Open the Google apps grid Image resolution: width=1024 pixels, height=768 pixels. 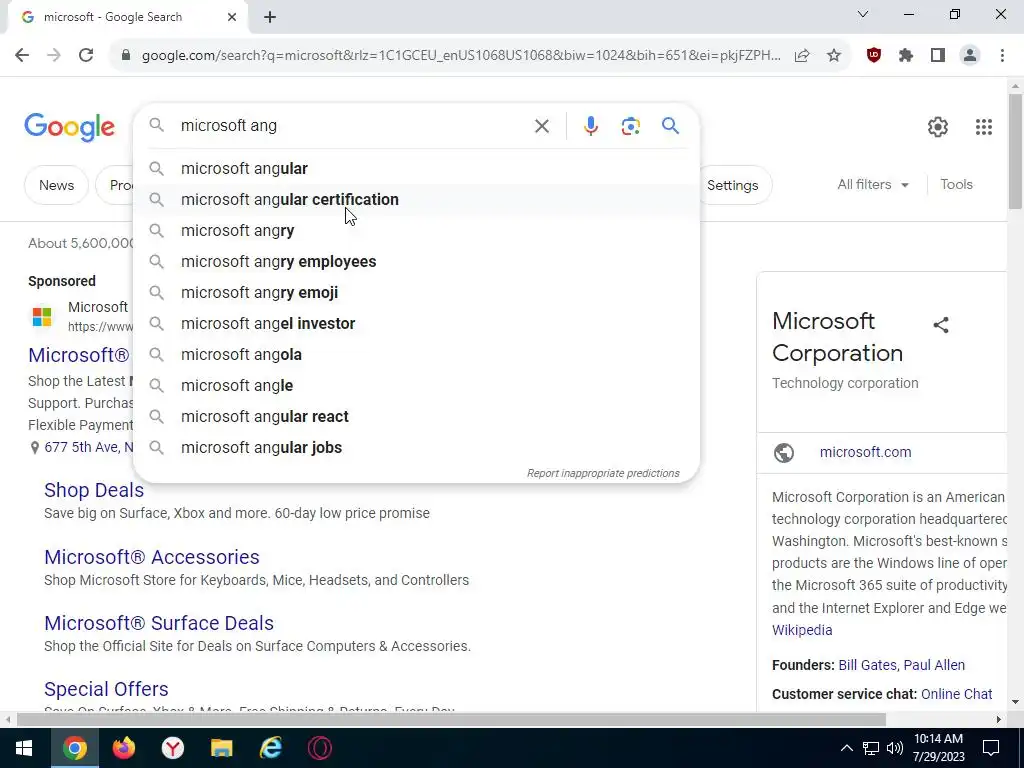click(x=984, y=127)
